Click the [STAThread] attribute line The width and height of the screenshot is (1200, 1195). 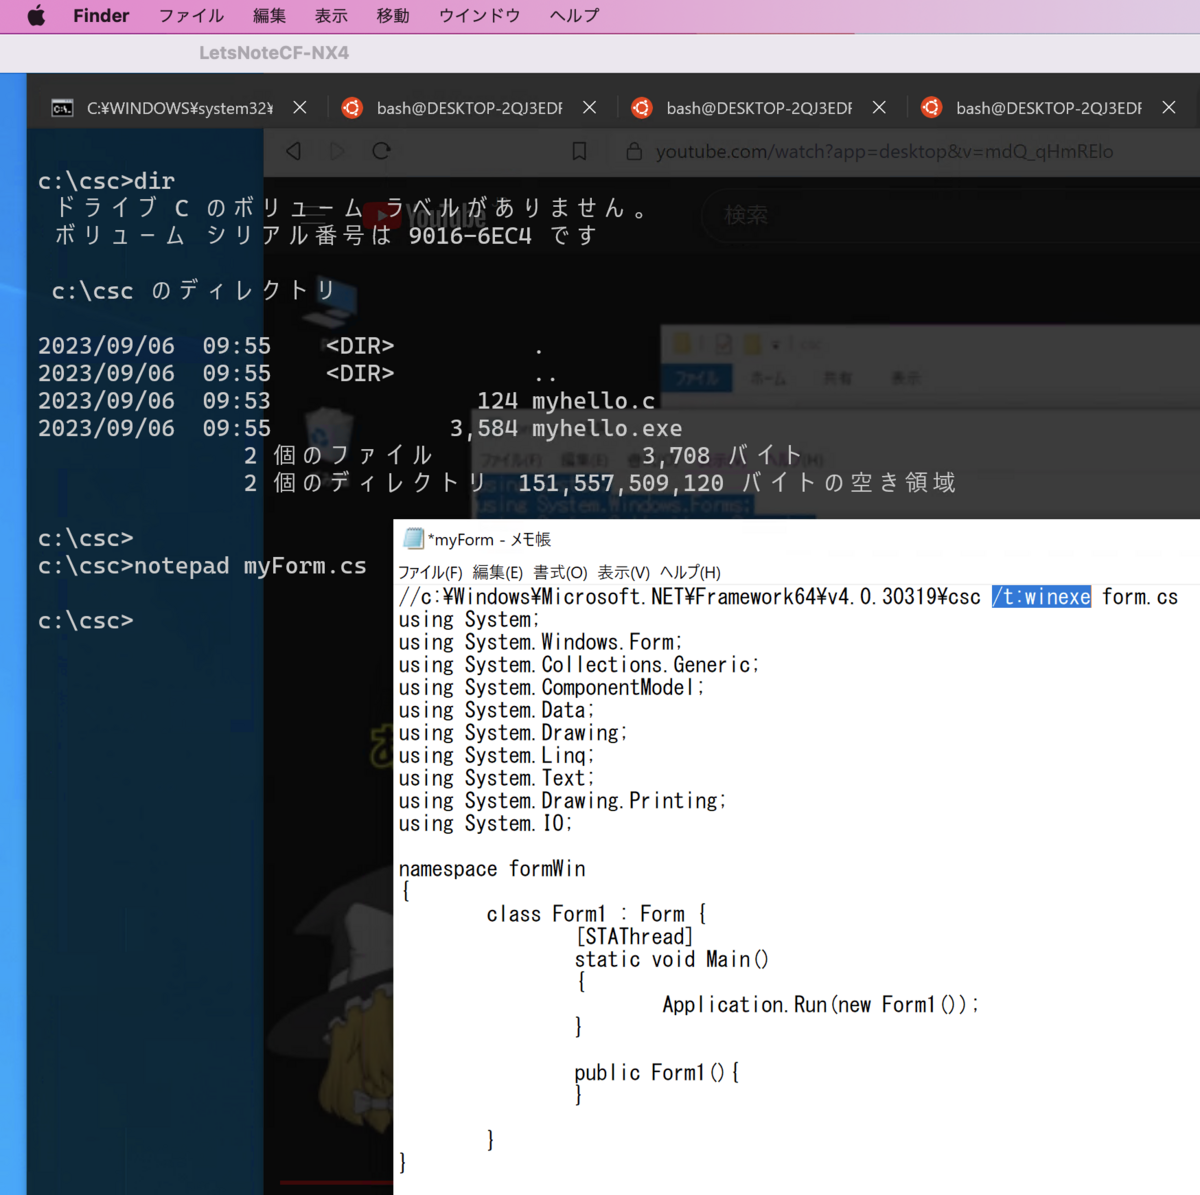pyautogui.click(x=634, y=937)
